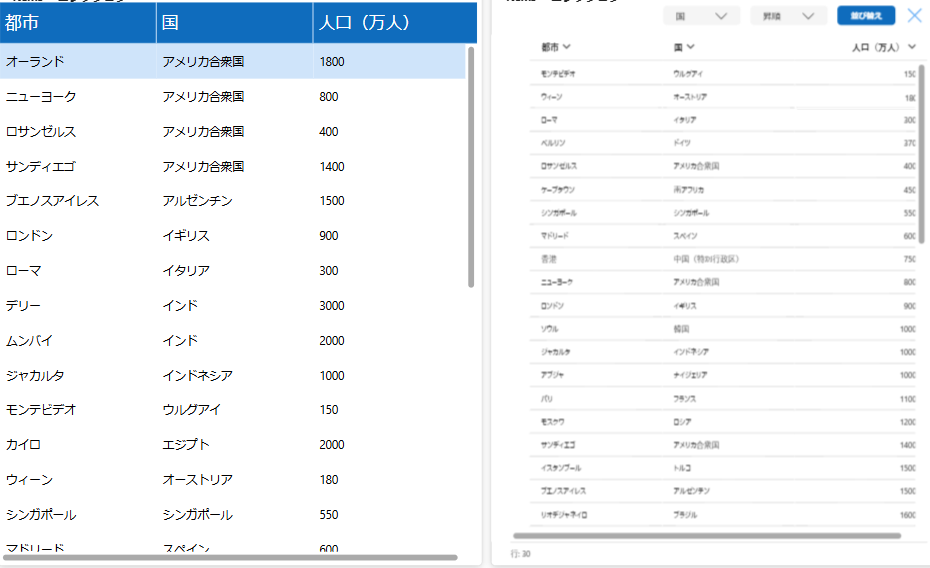Open the 国 sort field dropdown
Viewport: 930px width, 568px height.
click(701, 16)
